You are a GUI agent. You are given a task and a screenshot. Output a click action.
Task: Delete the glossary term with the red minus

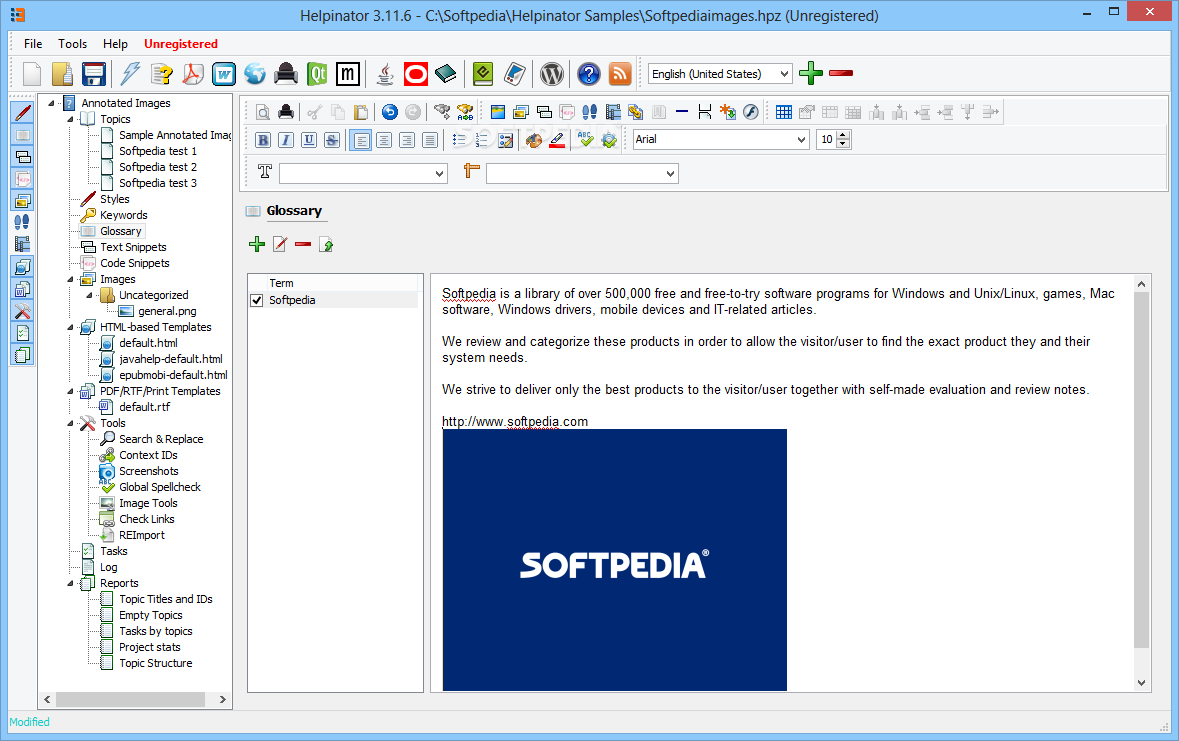[303, 244]
